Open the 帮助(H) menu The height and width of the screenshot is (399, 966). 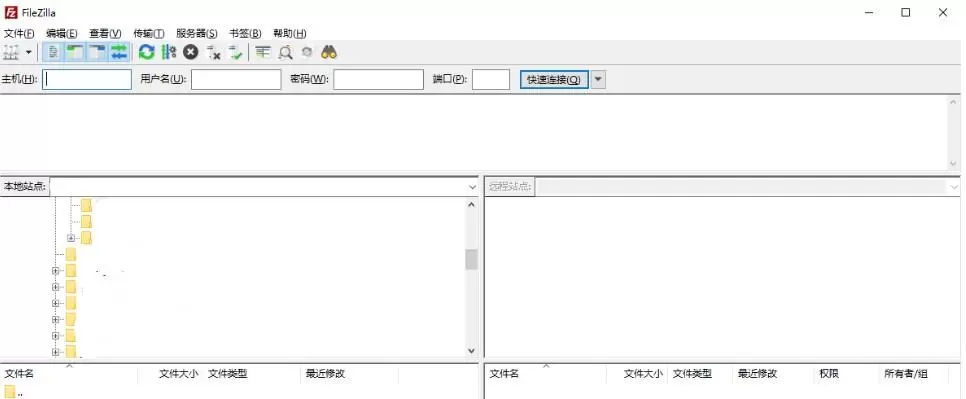(x=290, y=33)
